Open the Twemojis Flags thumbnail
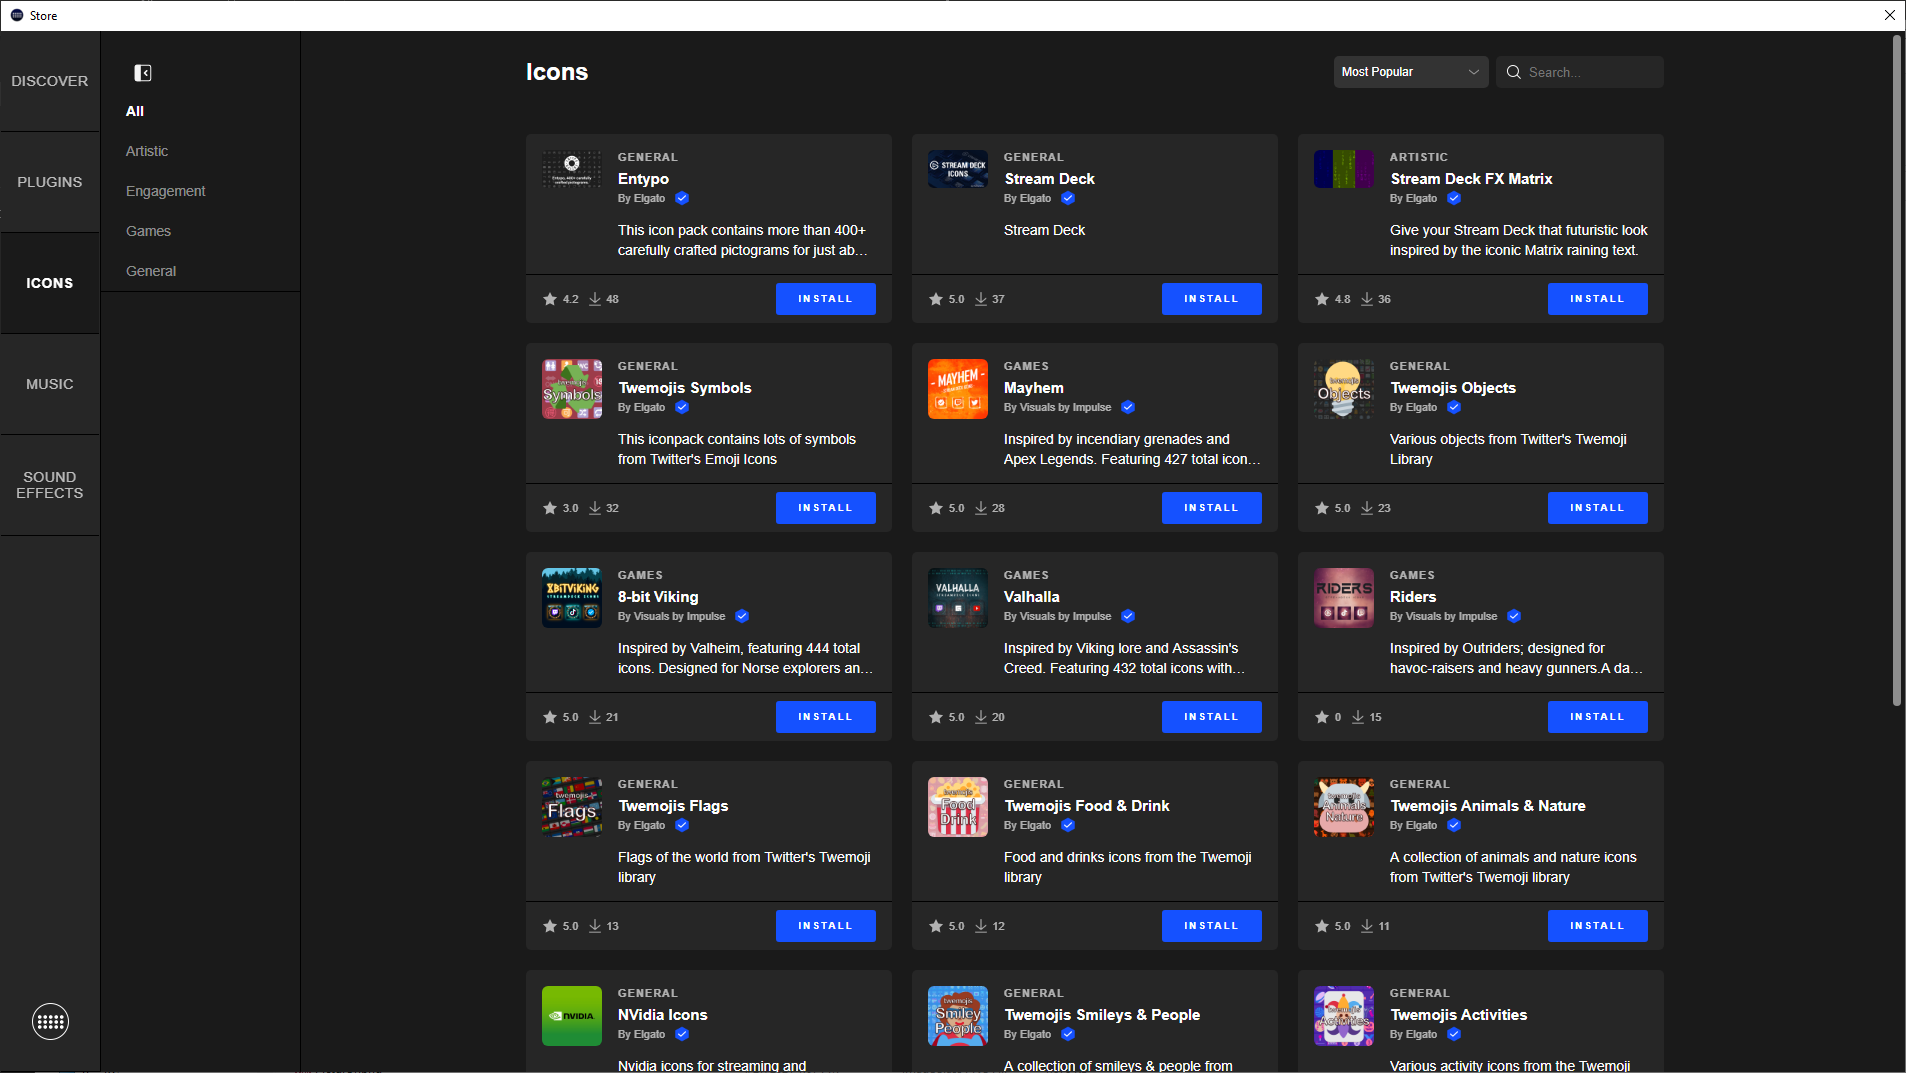The width and height of the screenshot is (1906, 1073). (572, 807)
